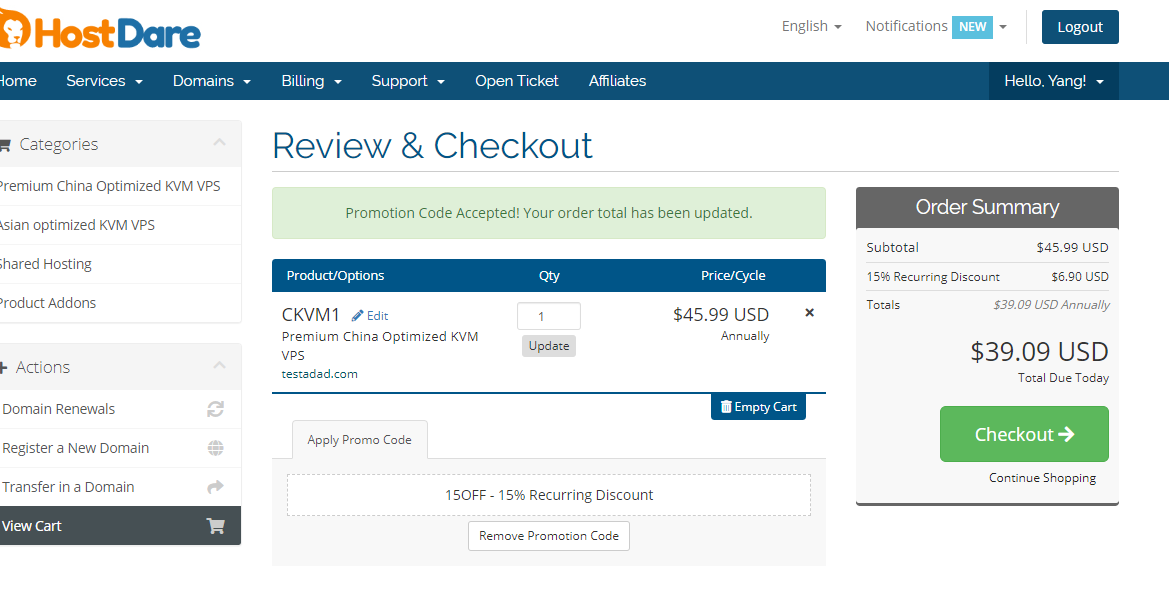Viewport: 1169px width, 590px height.
Task: Click the Continue Shopping link
Action: point(1042,478)
